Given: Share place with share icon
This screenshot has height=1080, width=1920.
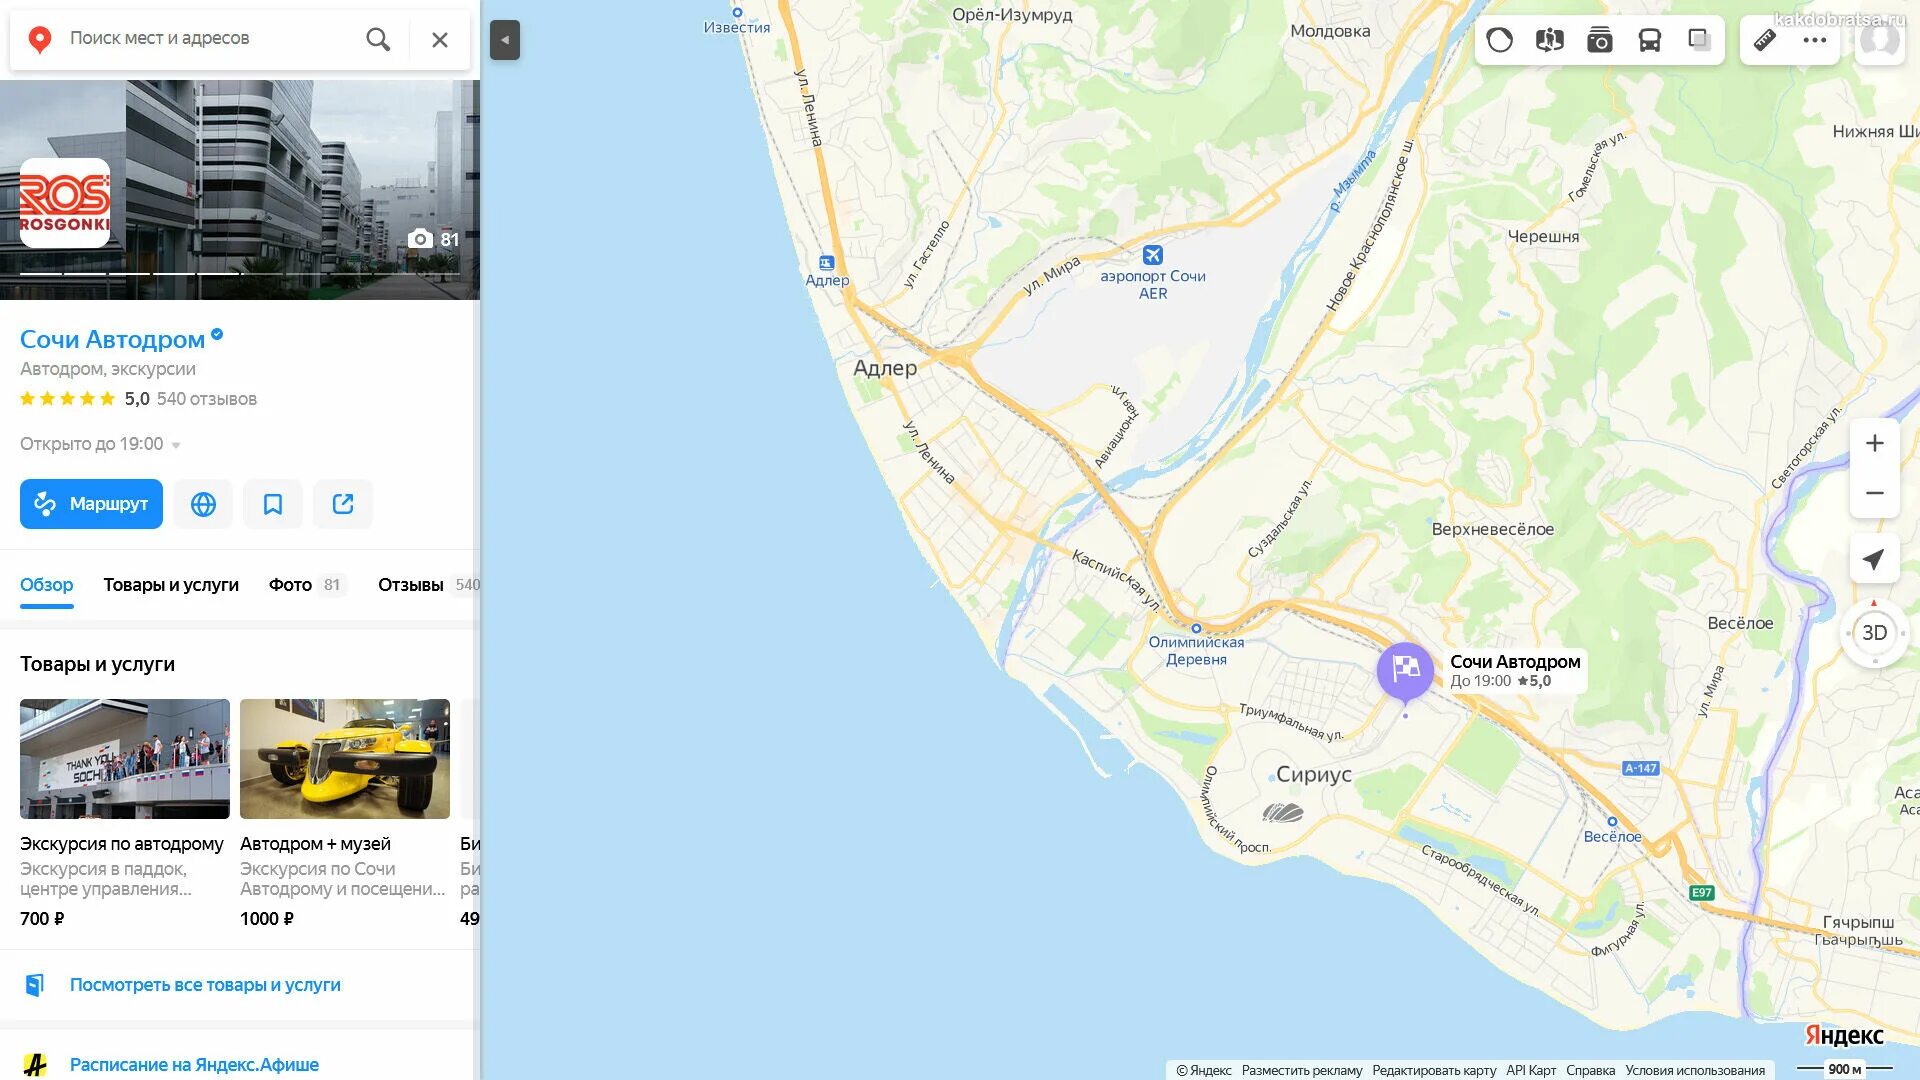Looking at the screenshot, I should [x=343, y=504].
